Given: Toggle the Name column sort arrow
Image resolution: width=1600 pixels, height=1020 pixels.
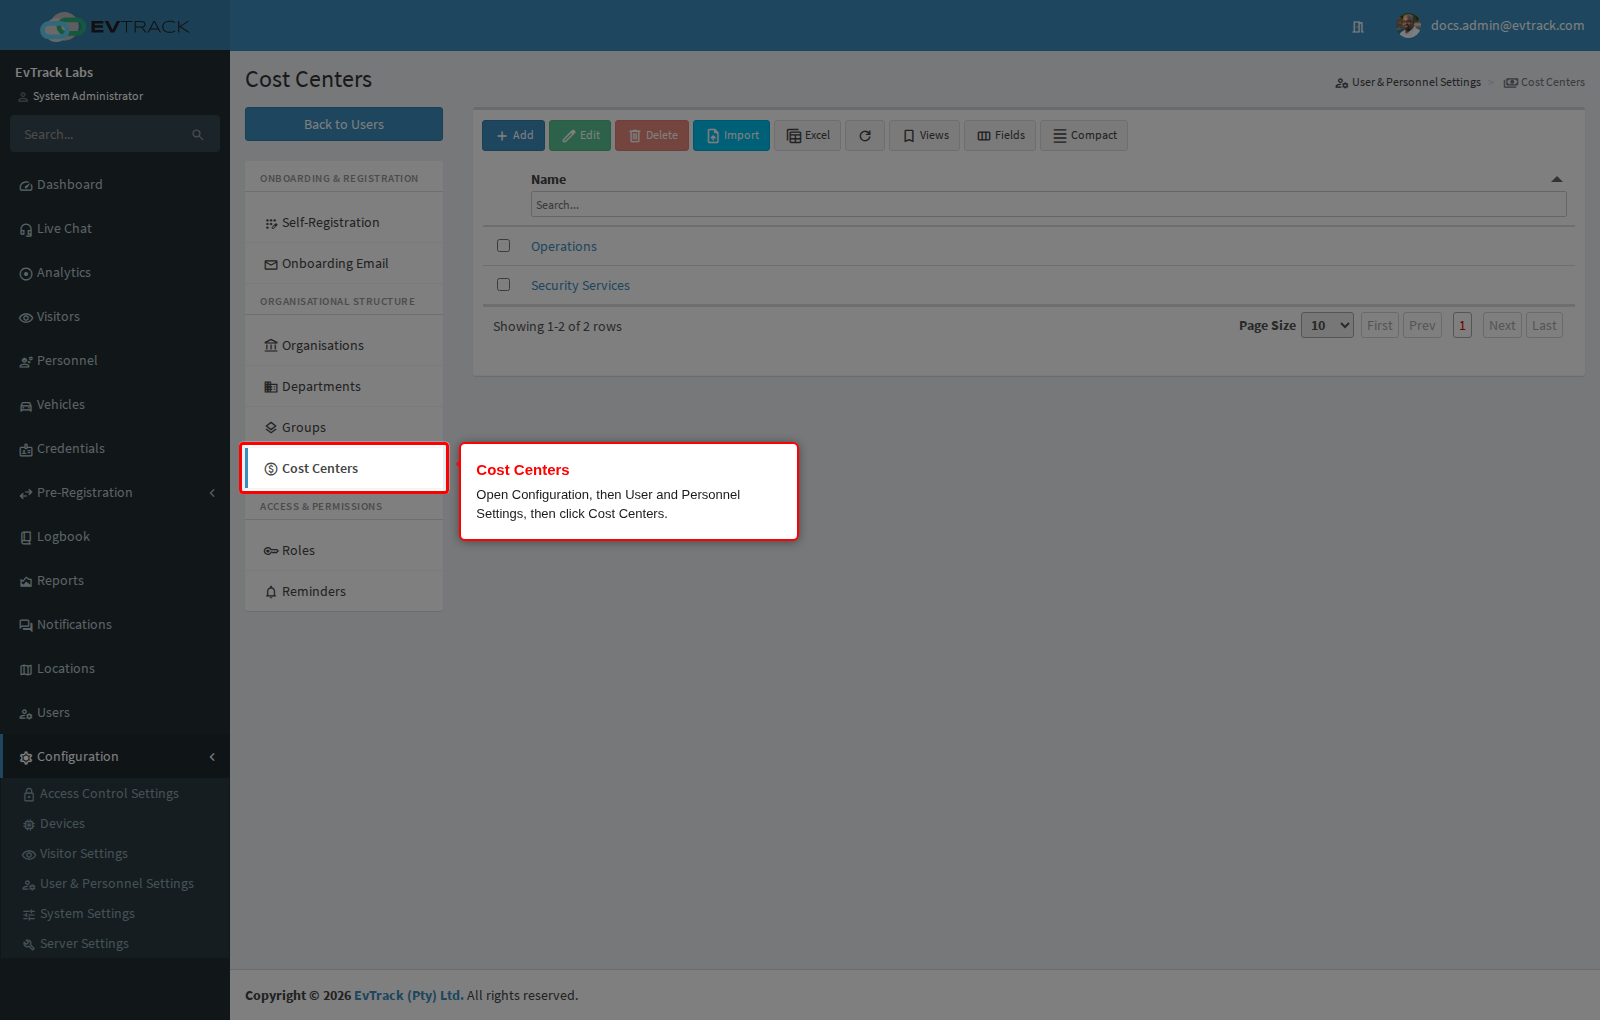Looking at the screenshot, I should (x=1556, y=180).
